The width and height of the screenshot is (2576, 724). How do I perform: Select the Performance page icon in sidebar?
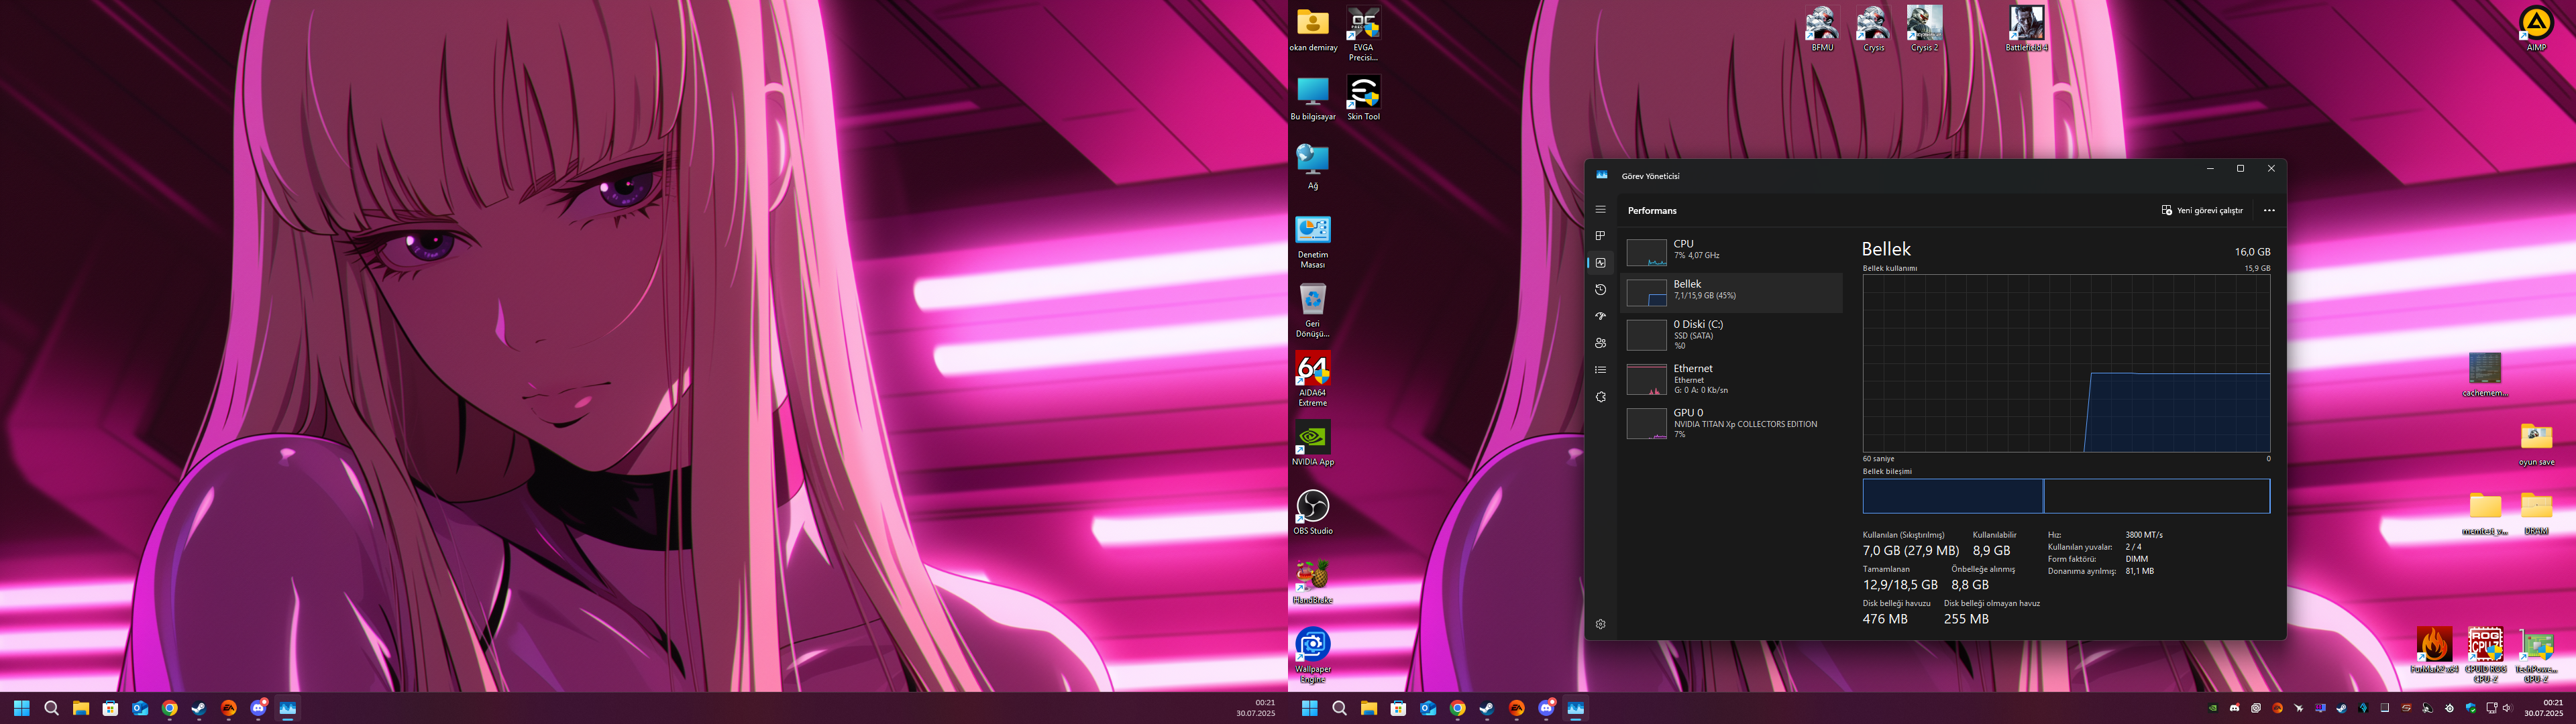coord(1600,263)
